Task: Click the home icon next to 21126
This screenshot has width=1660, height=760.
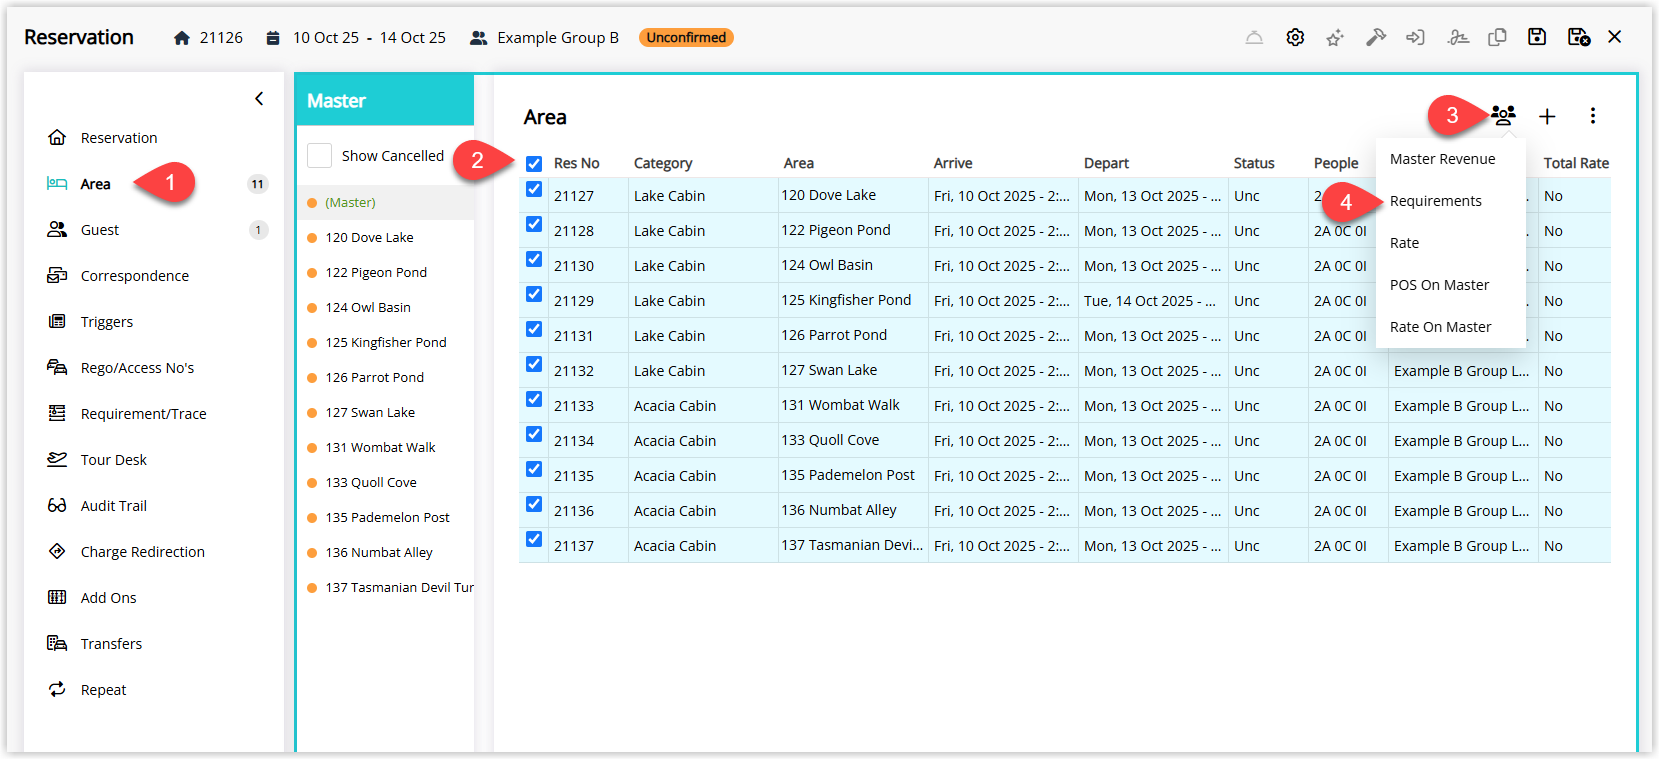Action: tap(181, 38)
